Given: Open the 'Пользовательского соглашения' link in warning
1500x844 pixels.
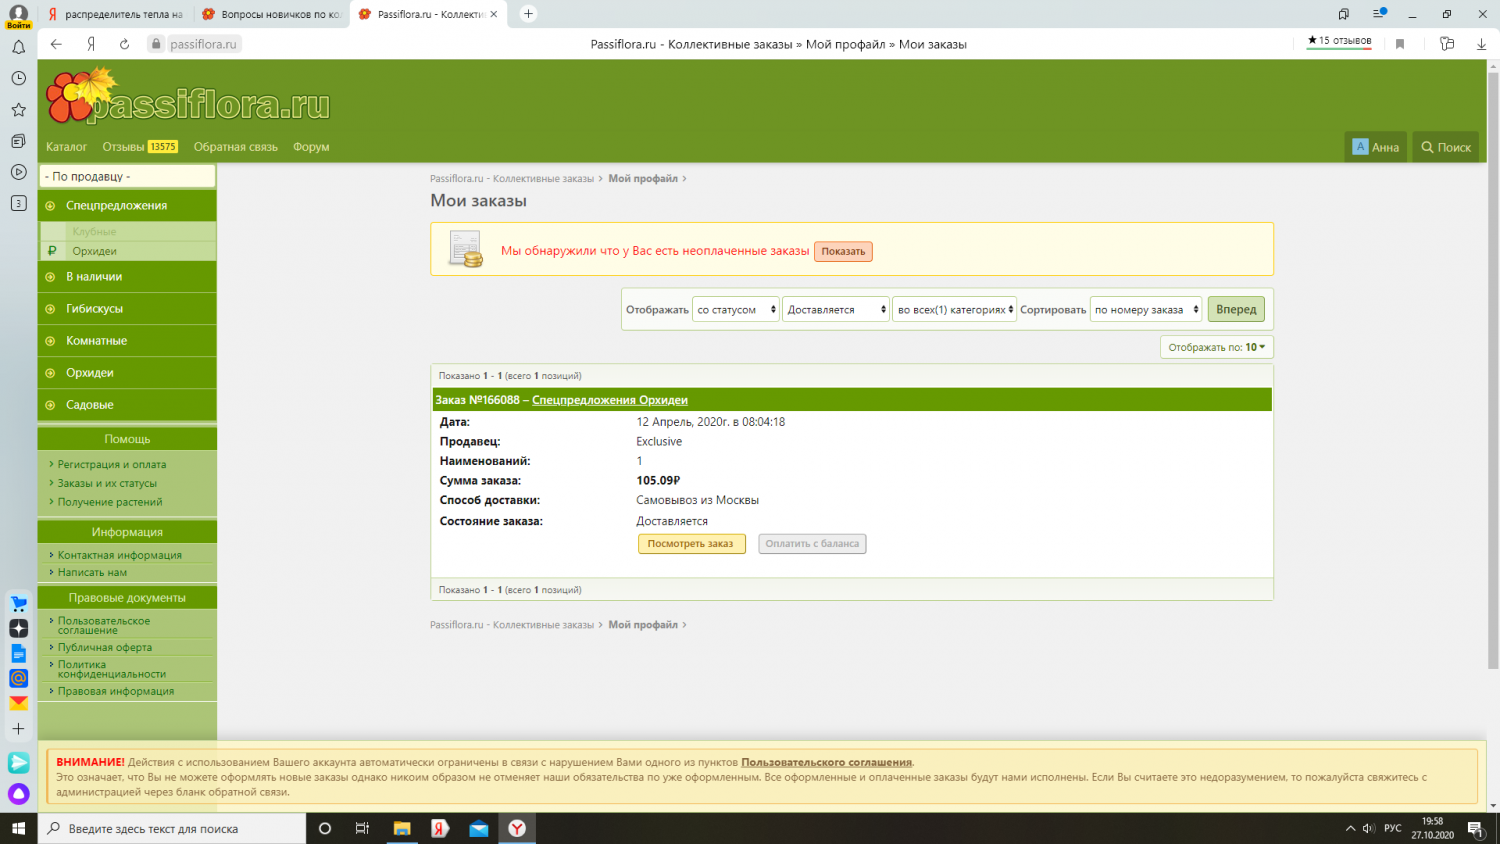Looking at the screenshot, I should pyautogui.click(x=826, y=762).
